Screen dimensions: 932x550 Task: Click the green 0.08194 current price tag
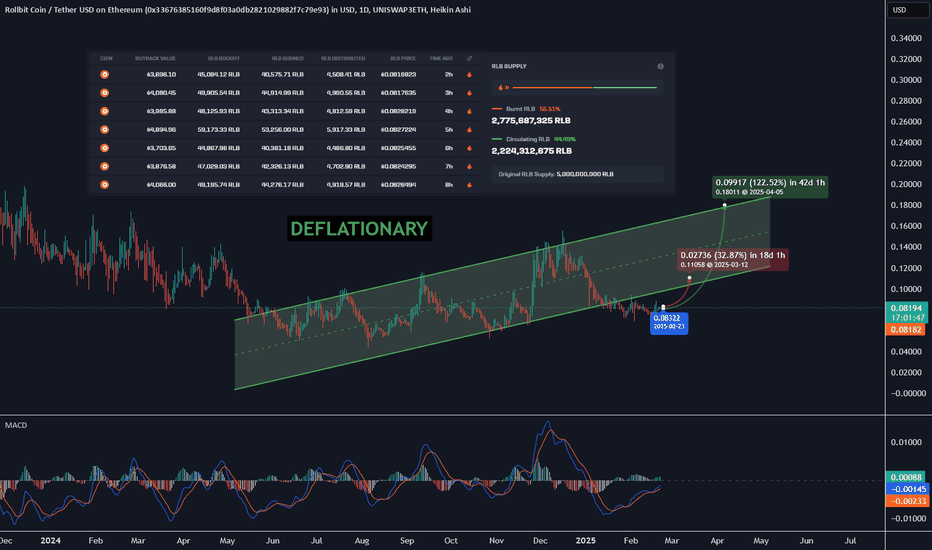click(x=908, y=312)
